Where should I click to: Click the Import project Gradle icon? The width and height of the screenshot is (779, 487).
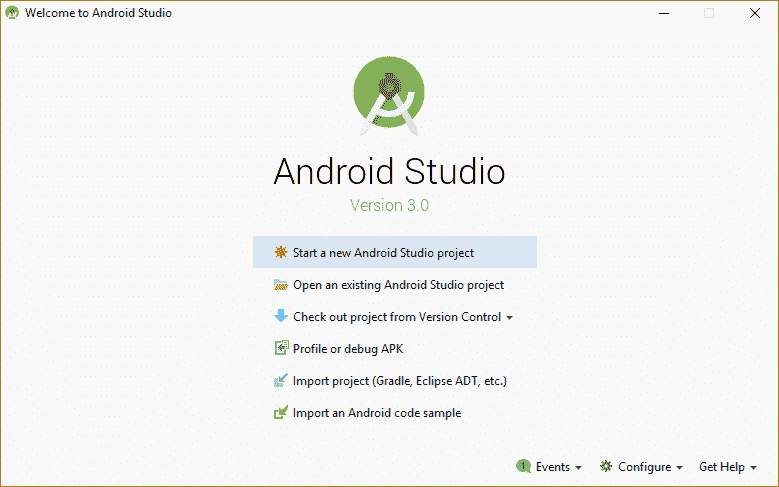[x=281, y=380]
